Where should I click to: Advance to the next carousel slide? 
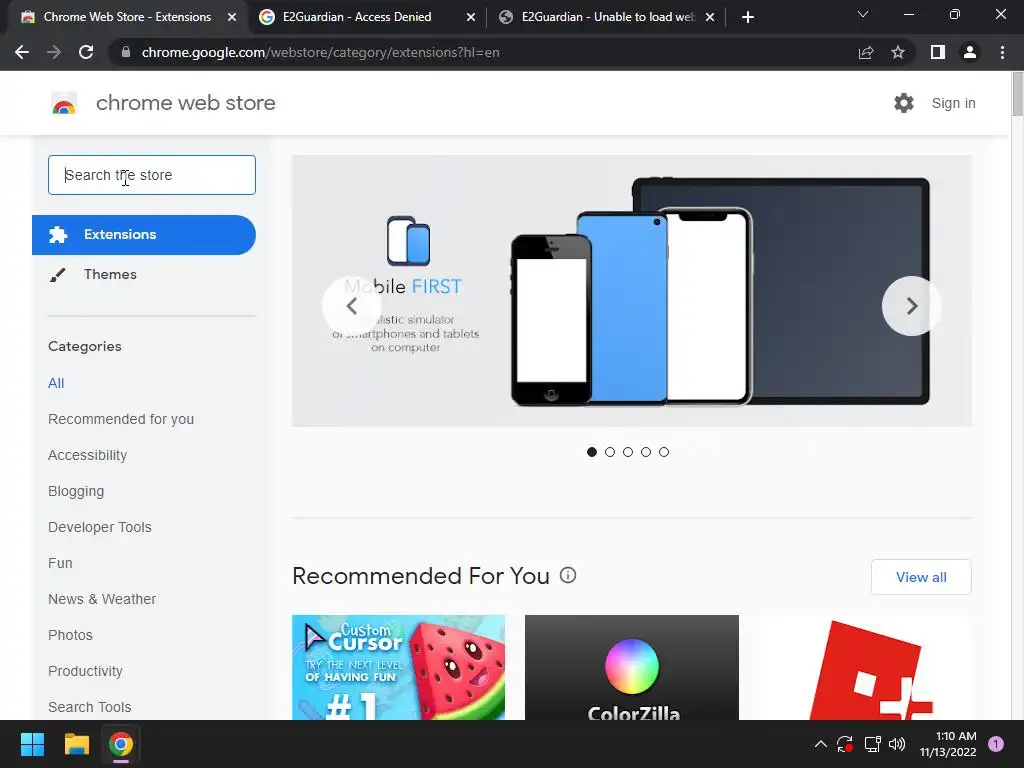pos(912,306)
